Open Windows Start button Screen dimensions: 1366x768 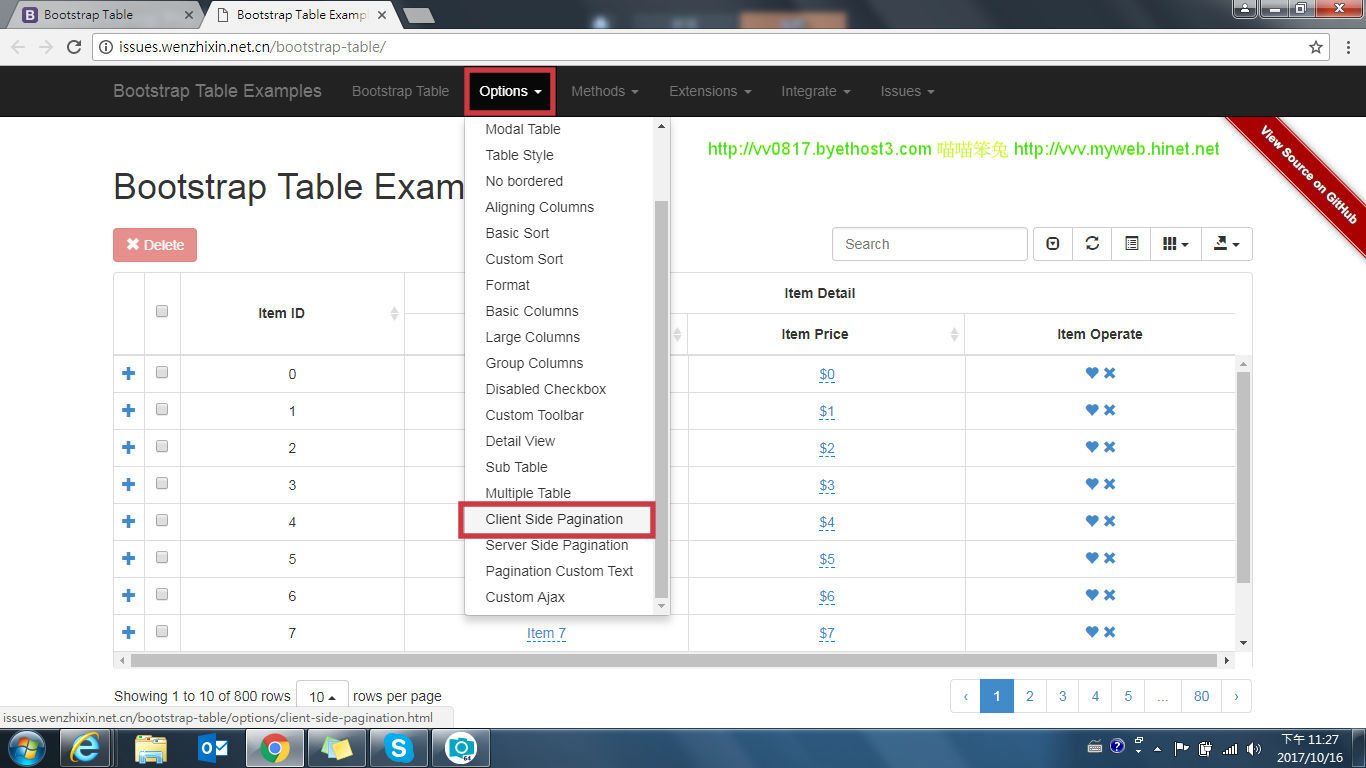(x=26, y=748)
